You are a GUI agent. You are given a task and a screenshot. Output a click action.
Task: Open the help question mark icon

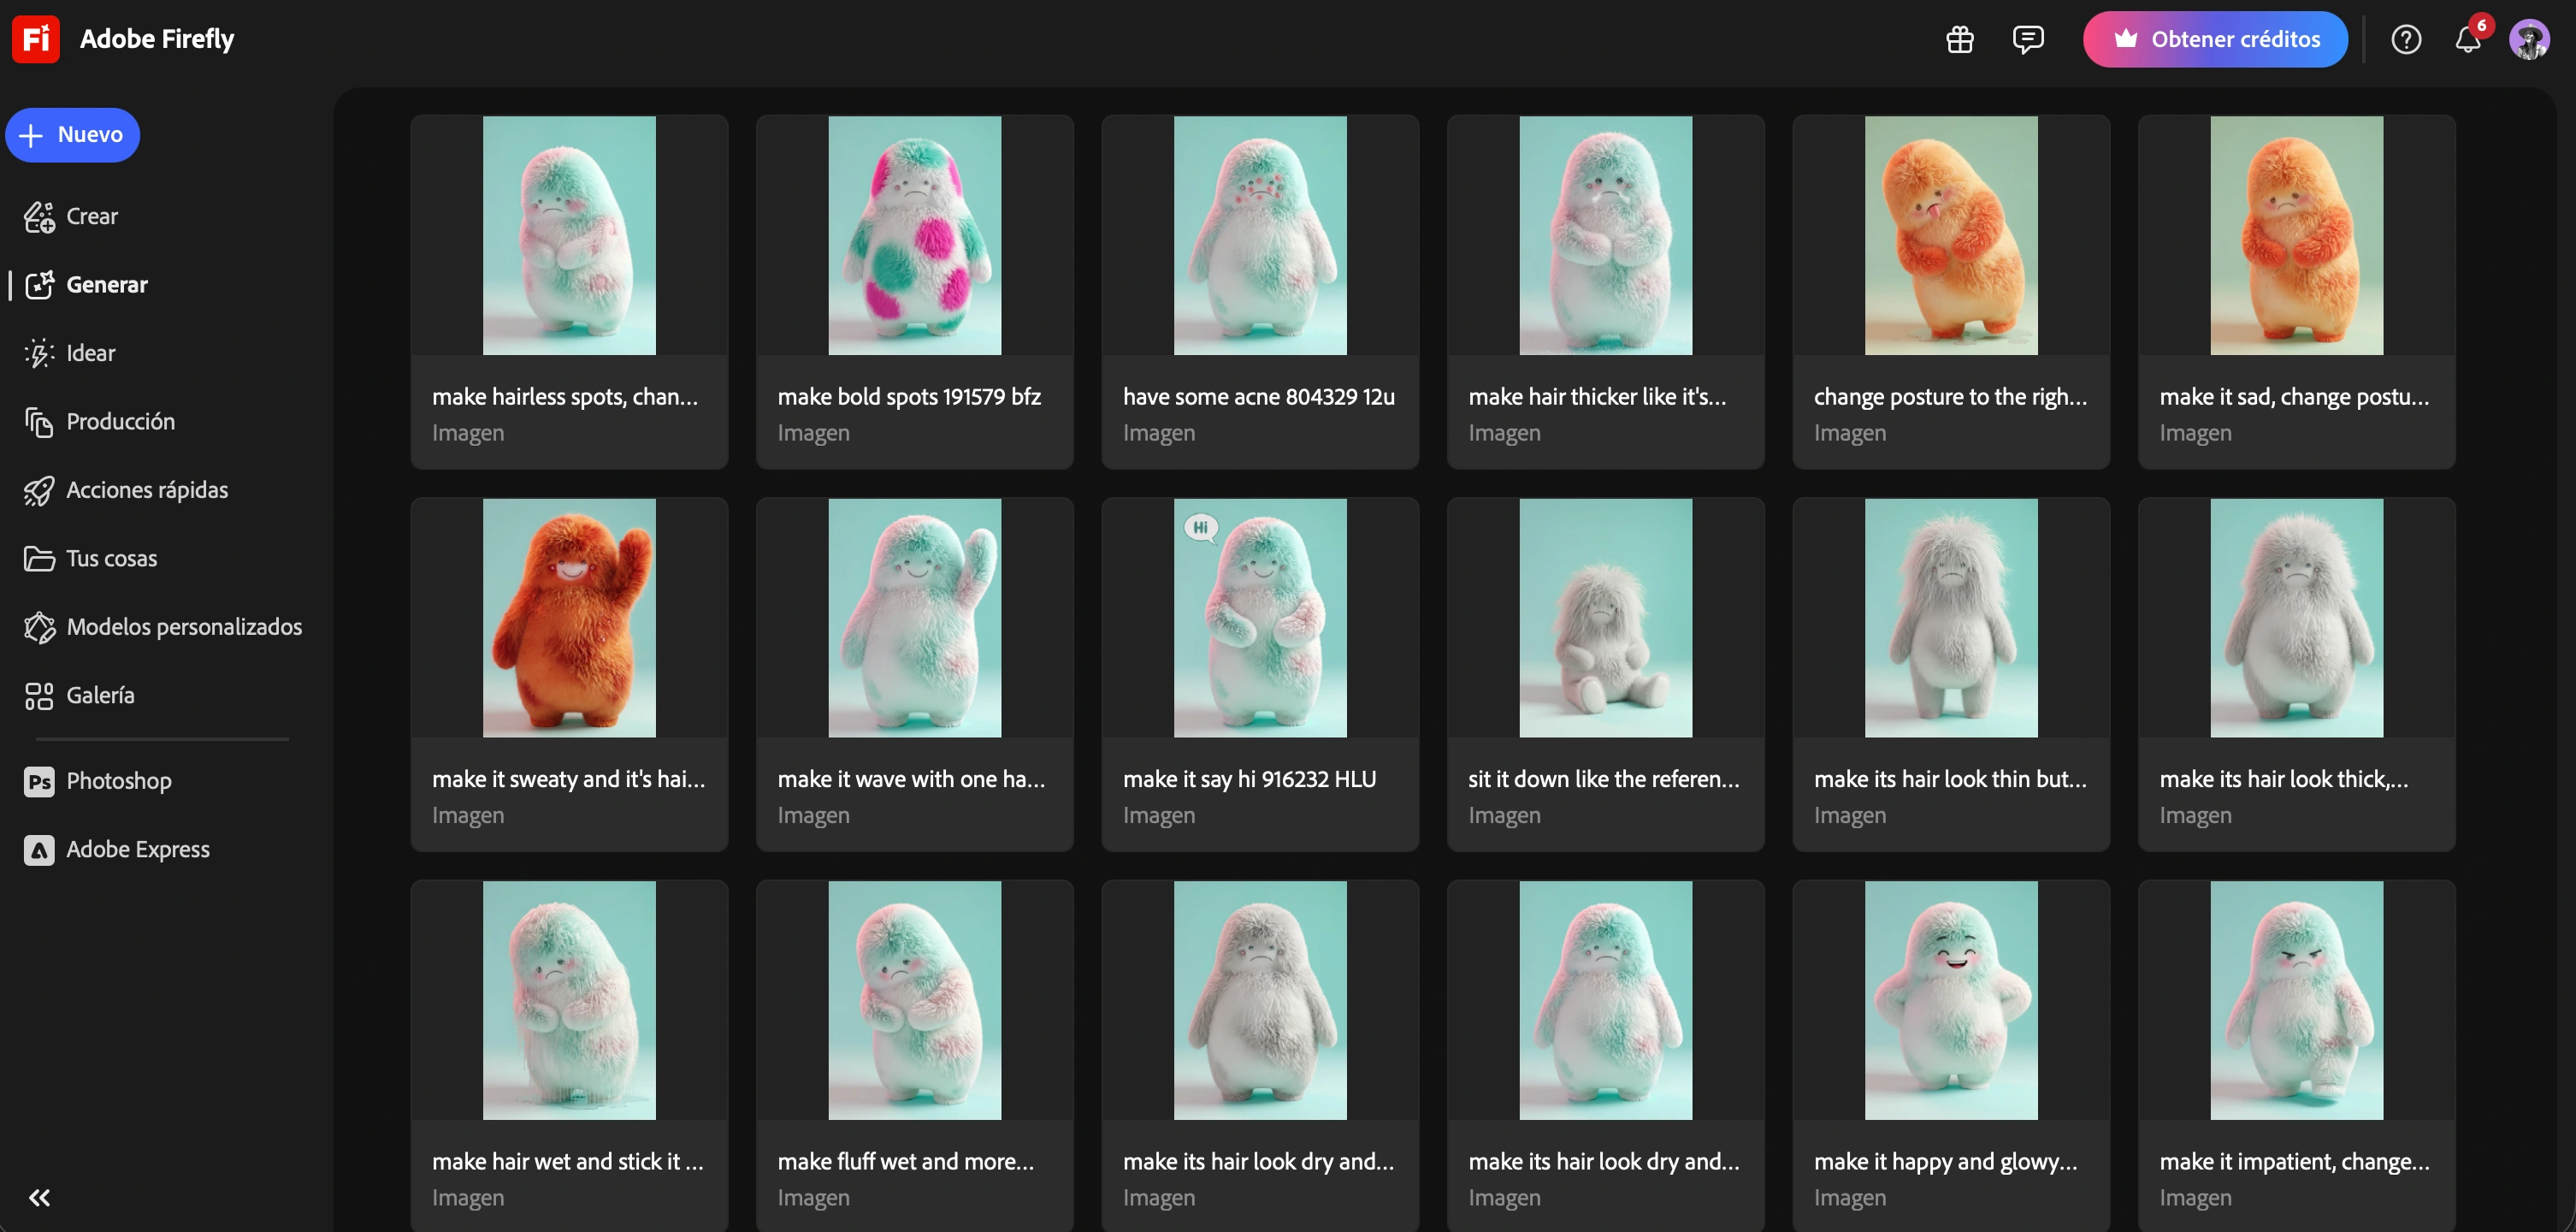coord(2405,39)
